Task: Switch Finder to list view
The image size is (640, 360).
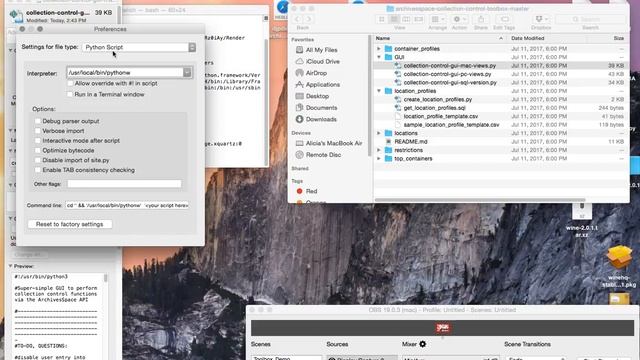Action: [x=394, y=19]
